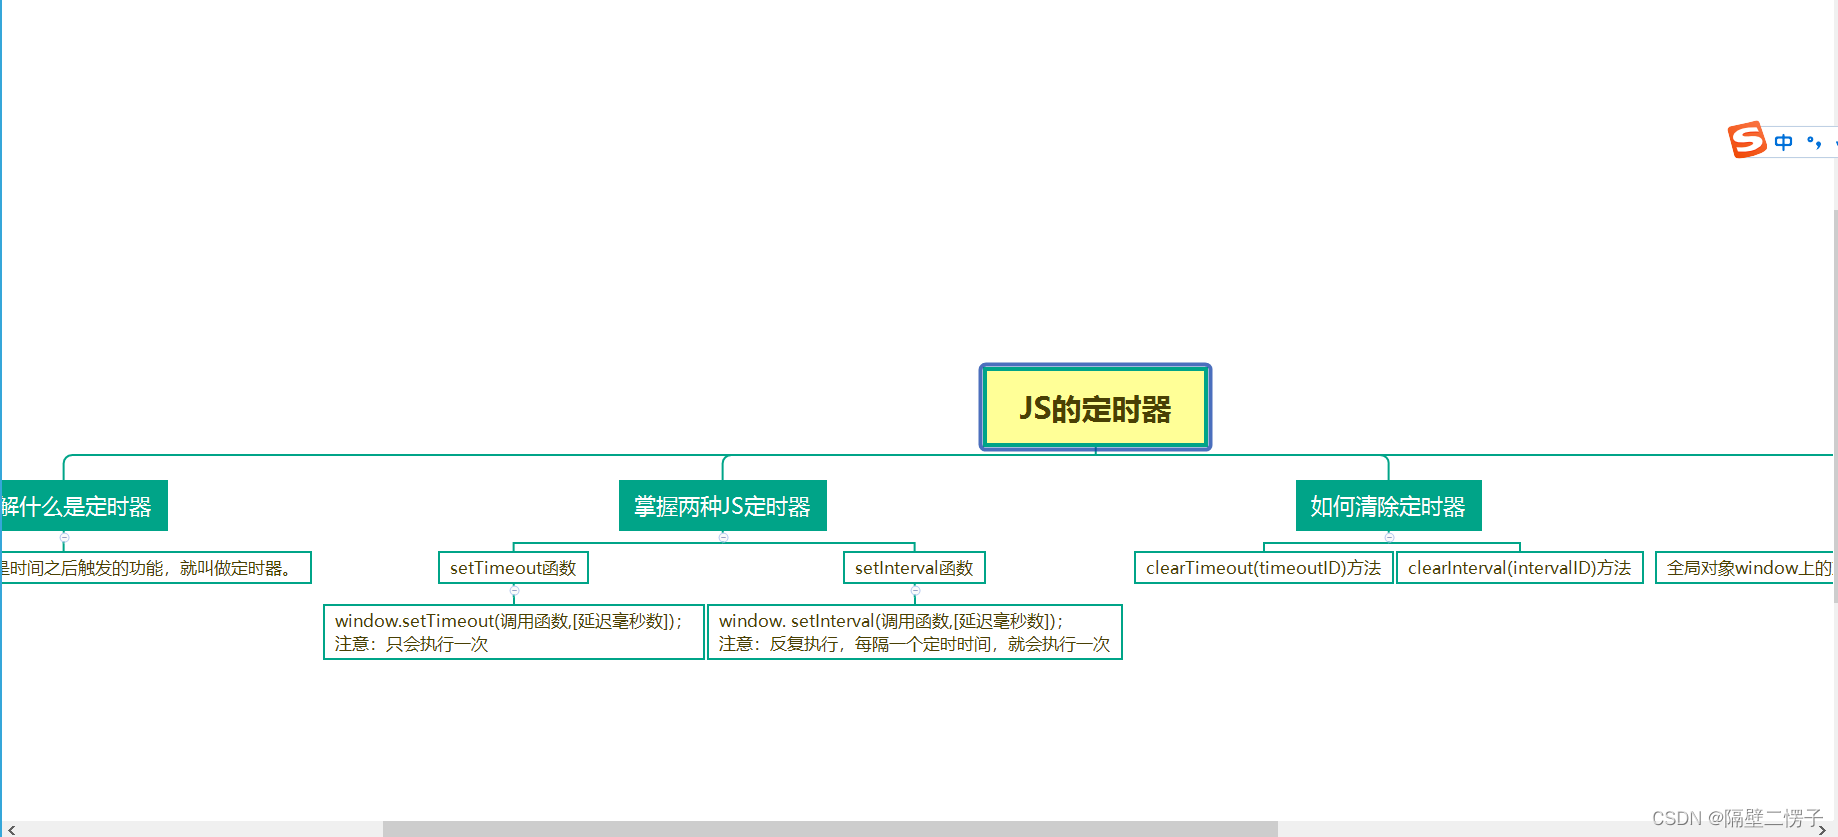
Task: Click the horizontal scrollbar thumb
Action: pos(830,829)
